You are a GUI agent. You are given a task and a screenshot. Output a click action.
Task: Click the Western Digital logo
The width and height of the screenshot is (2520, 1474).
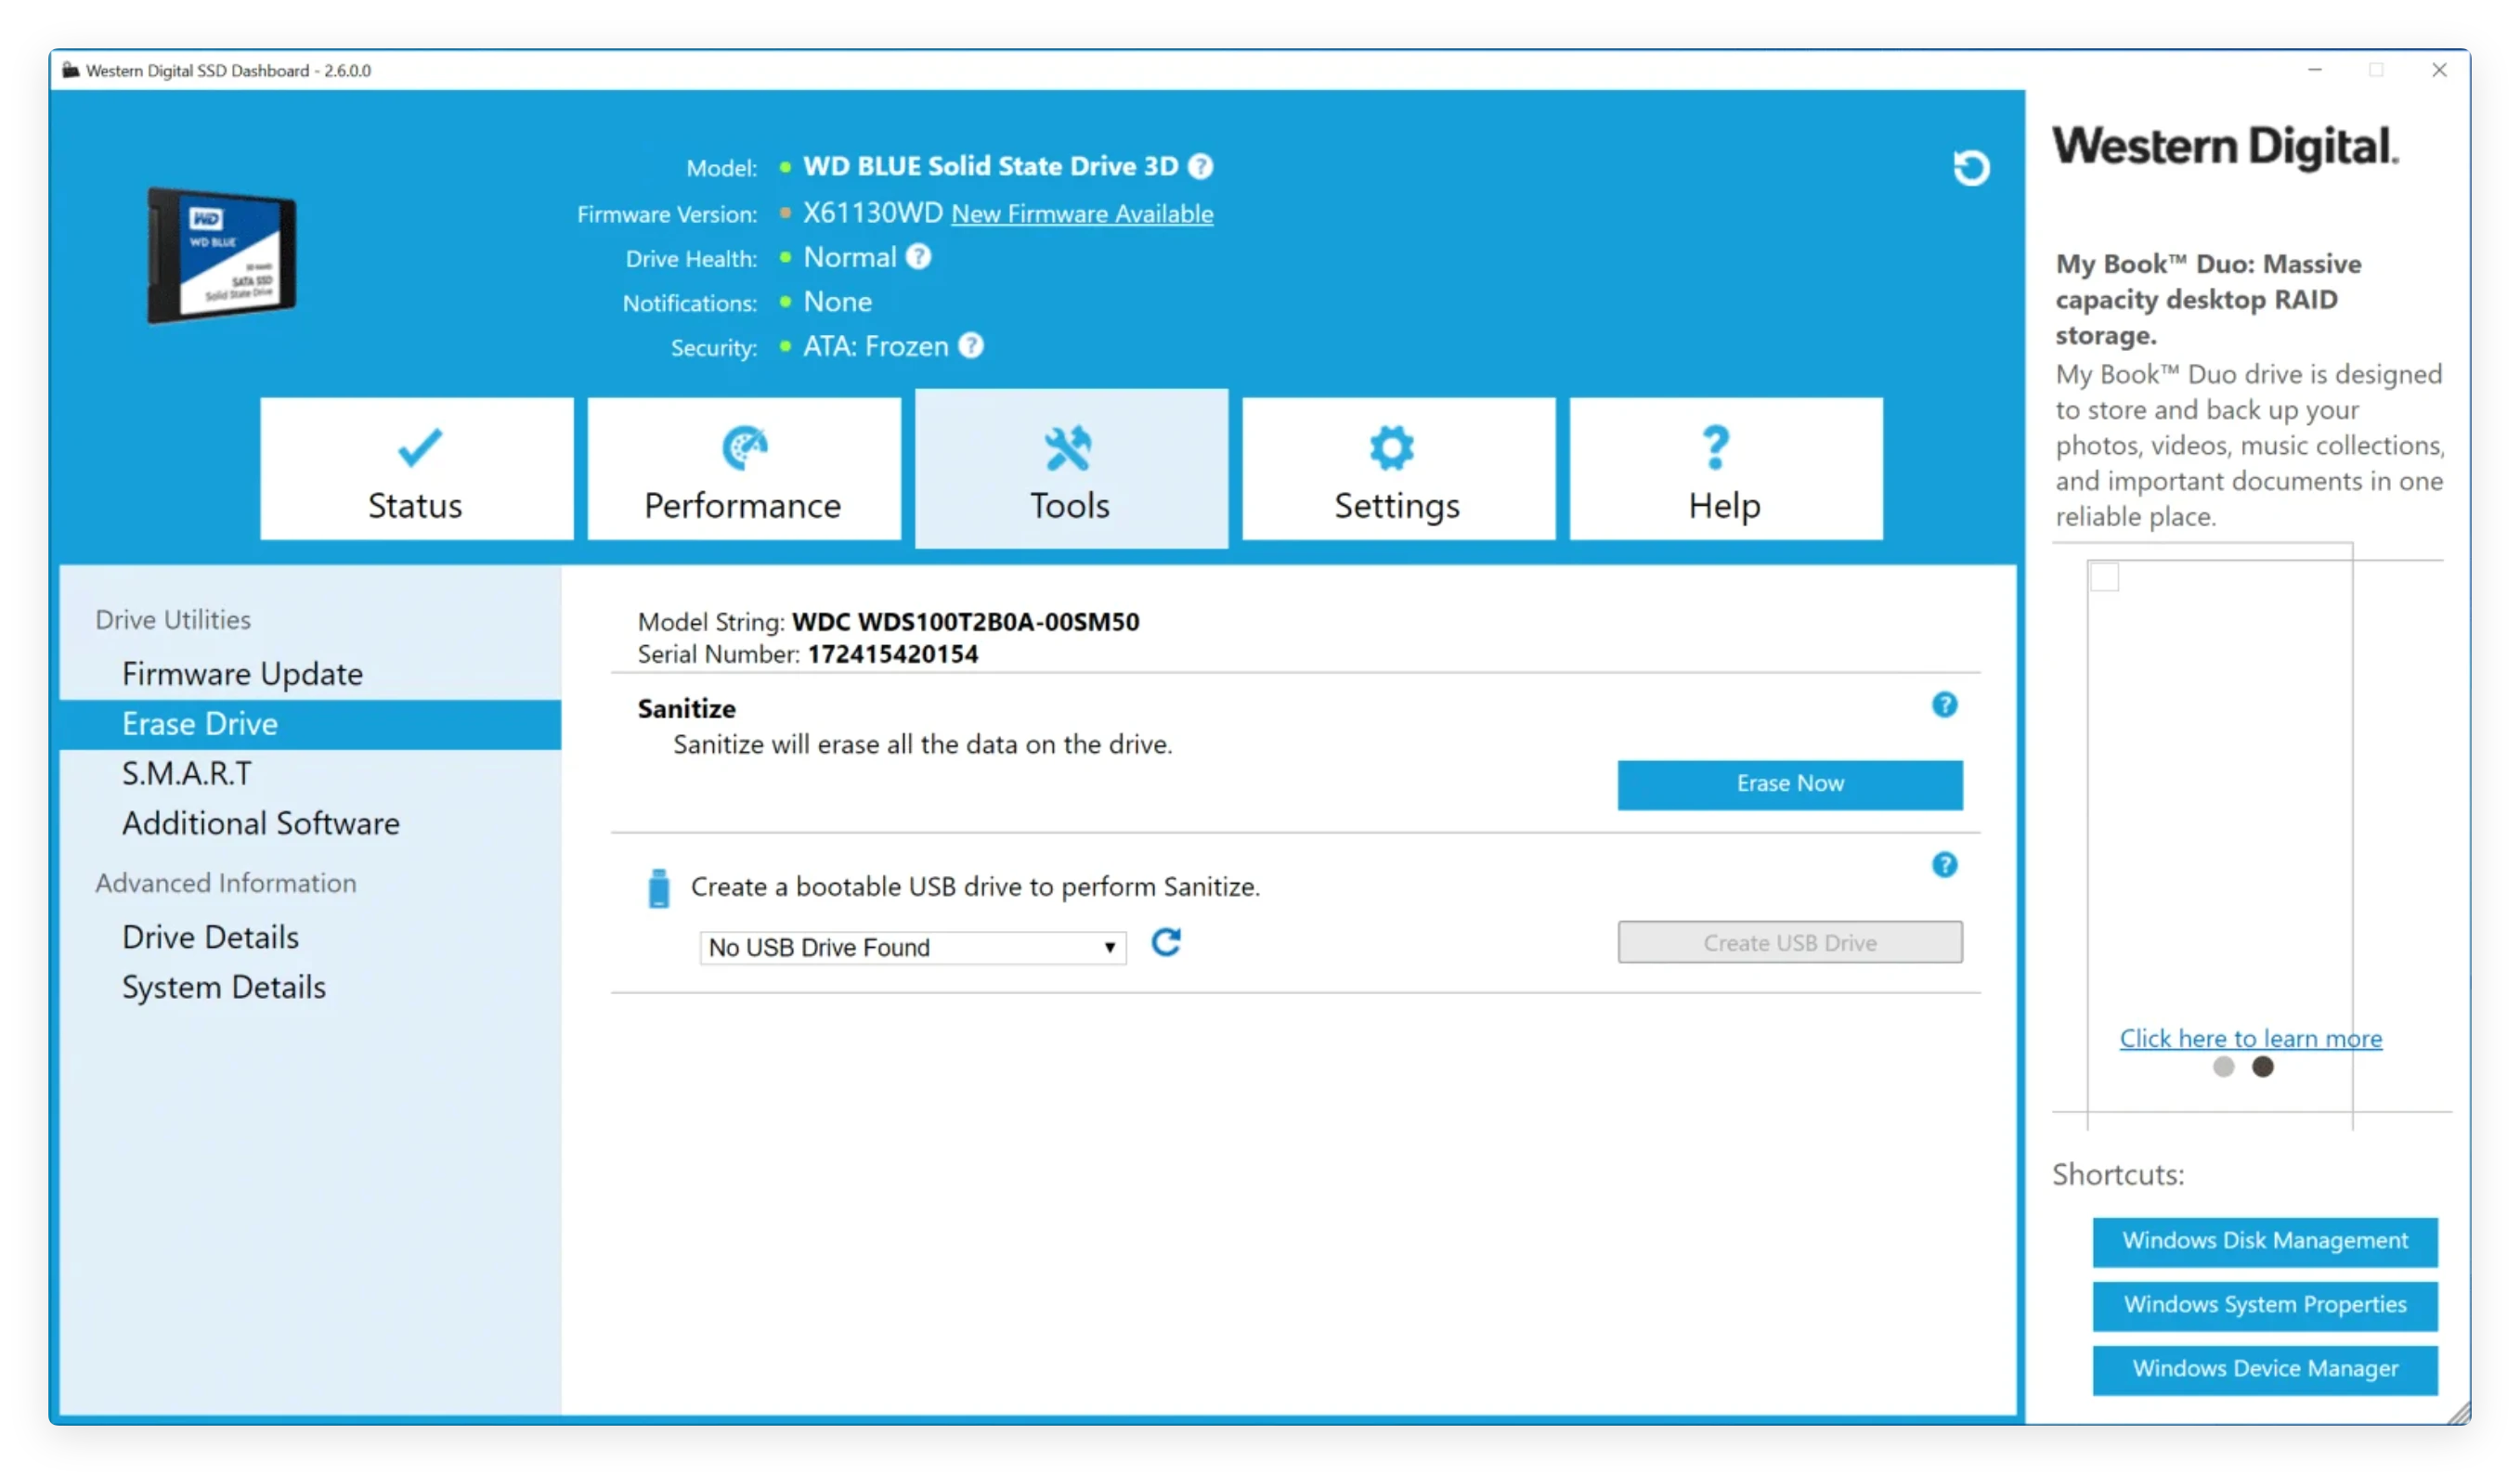tap(2225, 147)
